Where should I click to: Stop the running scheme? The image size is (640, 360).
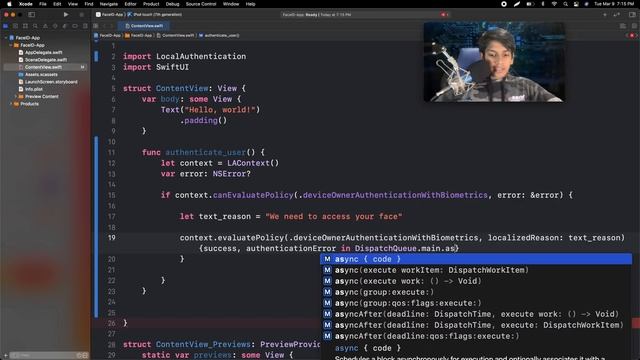coord(82,15)
